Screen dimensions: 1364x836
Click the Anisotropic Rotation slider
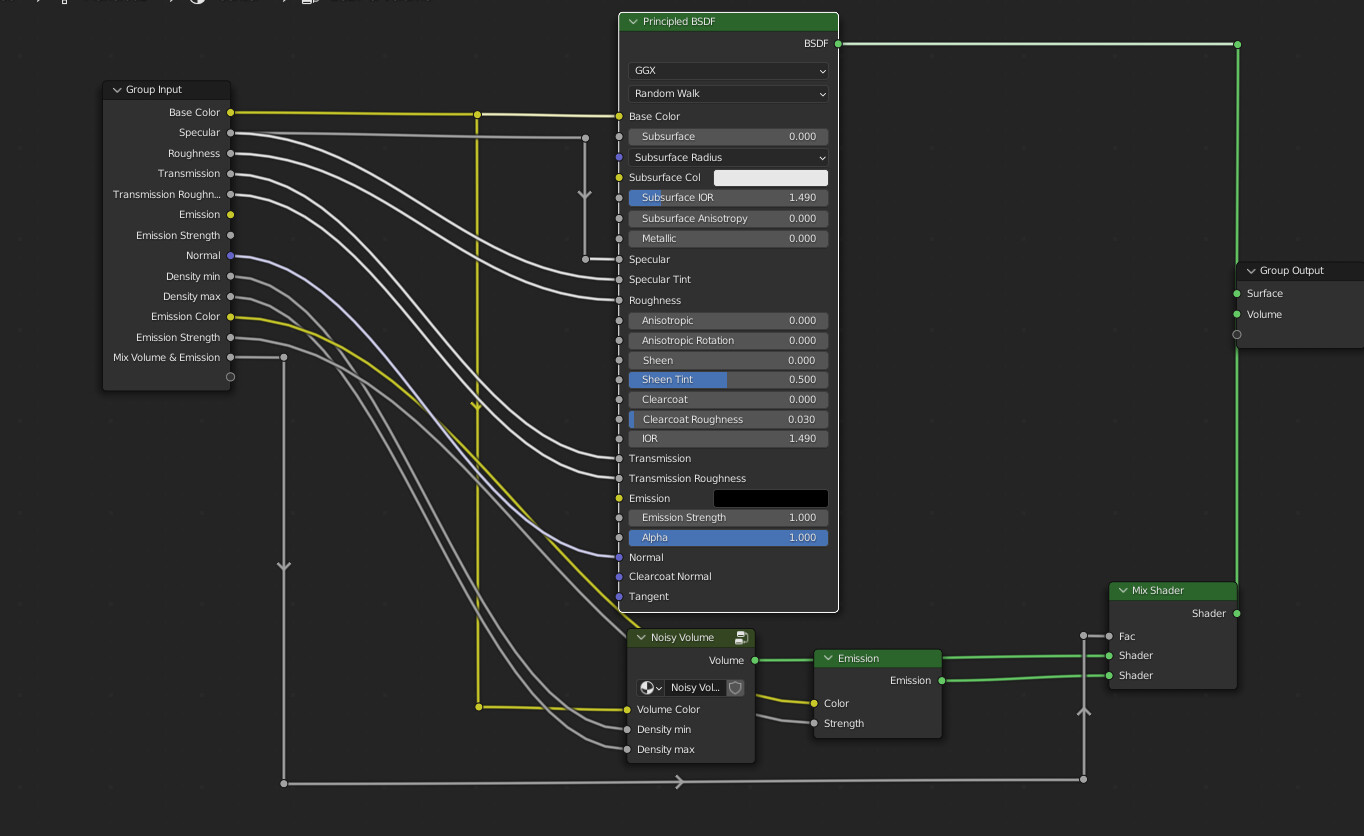tap(729, 341)
